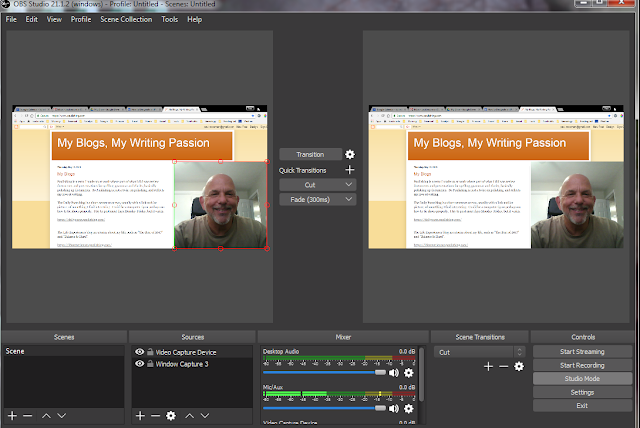Move source down in Sources list
Viewport: 640px width, 428px height.
(205, 415)
